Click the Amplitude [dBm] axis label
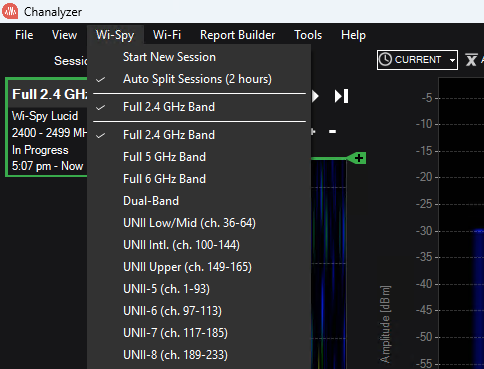Image resolution: width=484 pixels, height=369 pixels. [385, 324]
